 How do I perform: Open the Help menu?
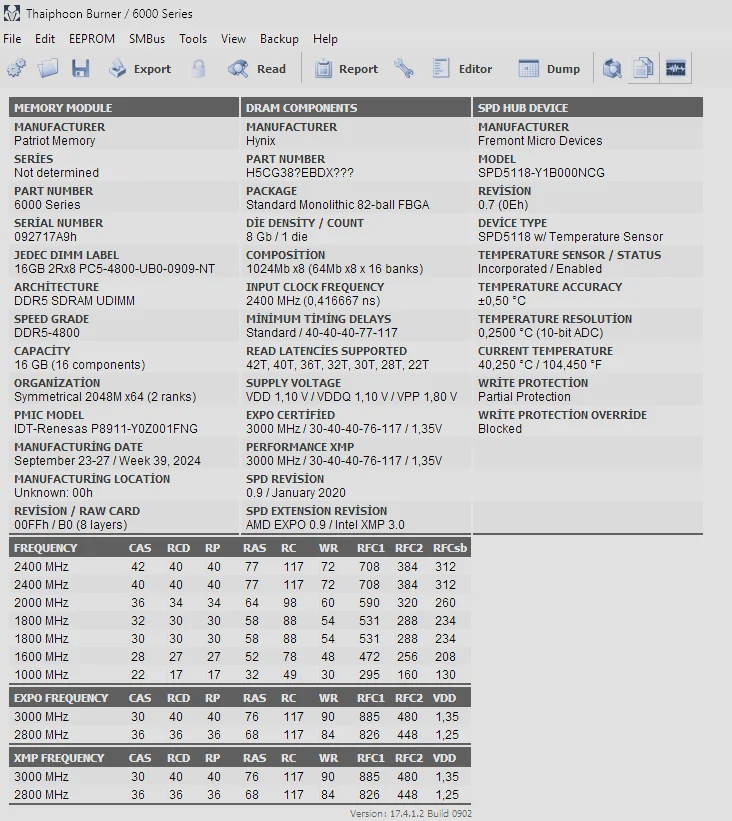[325, 39]
